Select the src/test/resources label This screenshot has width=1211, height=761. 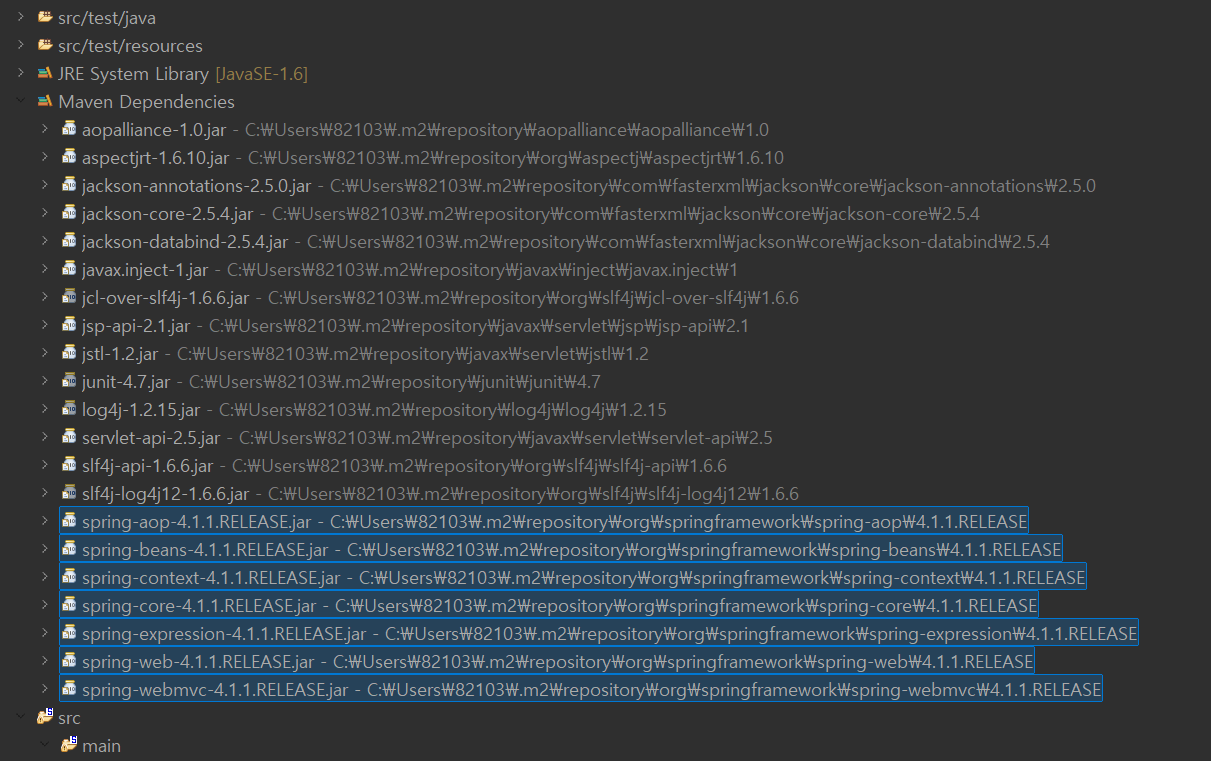pos(130,46)
